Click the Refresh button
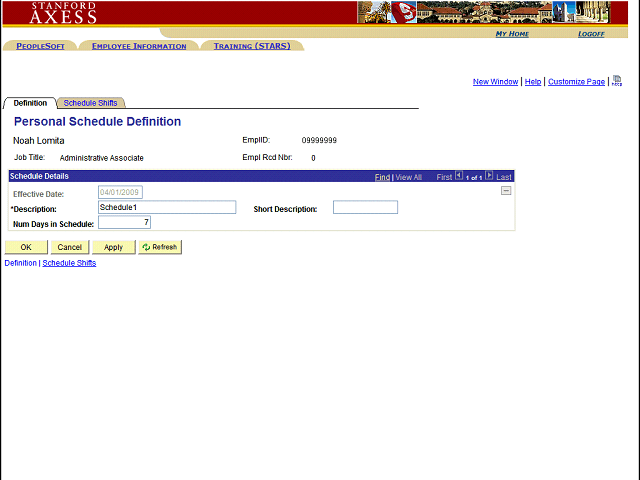 [160, 247]
